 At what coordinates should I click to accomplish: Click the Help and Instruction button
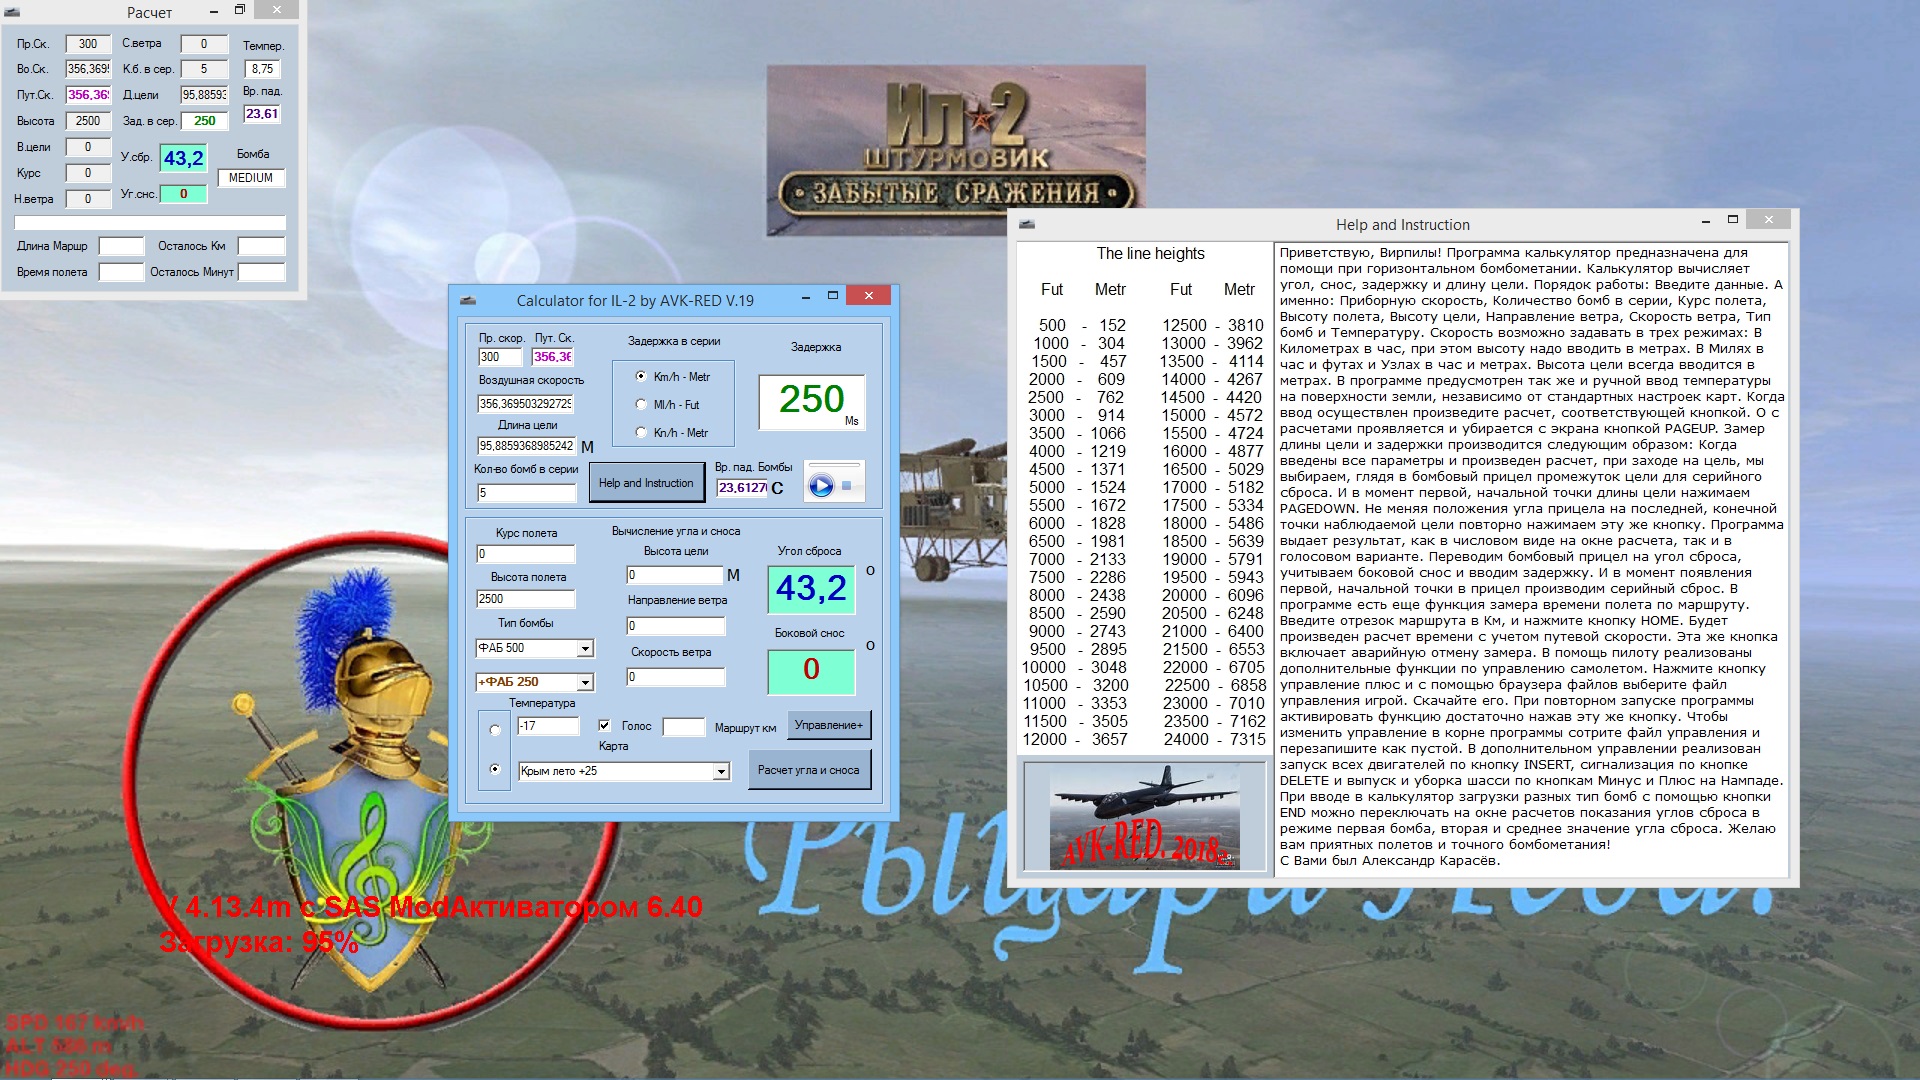pos(646,483)
